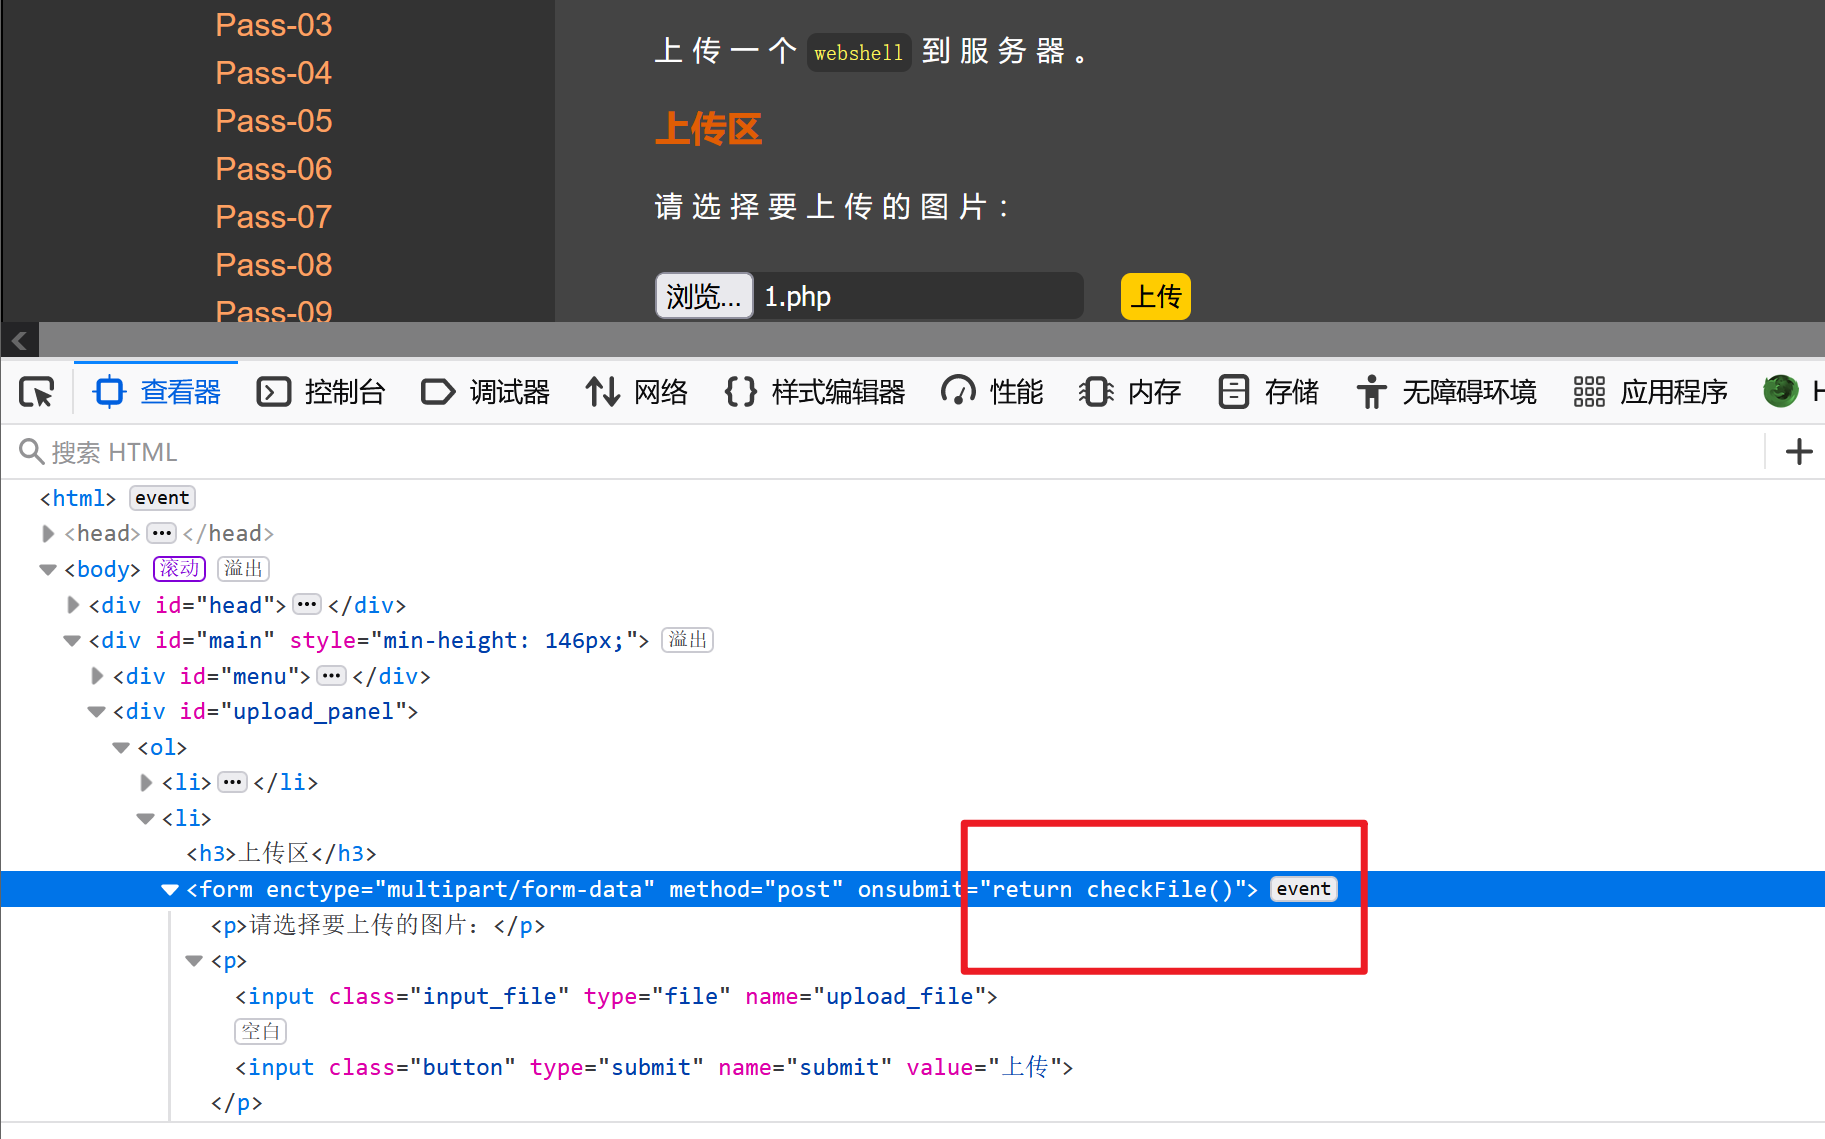Open Pass-07 in the sidebar
1825x1139 pixels.
pos(274,217)
